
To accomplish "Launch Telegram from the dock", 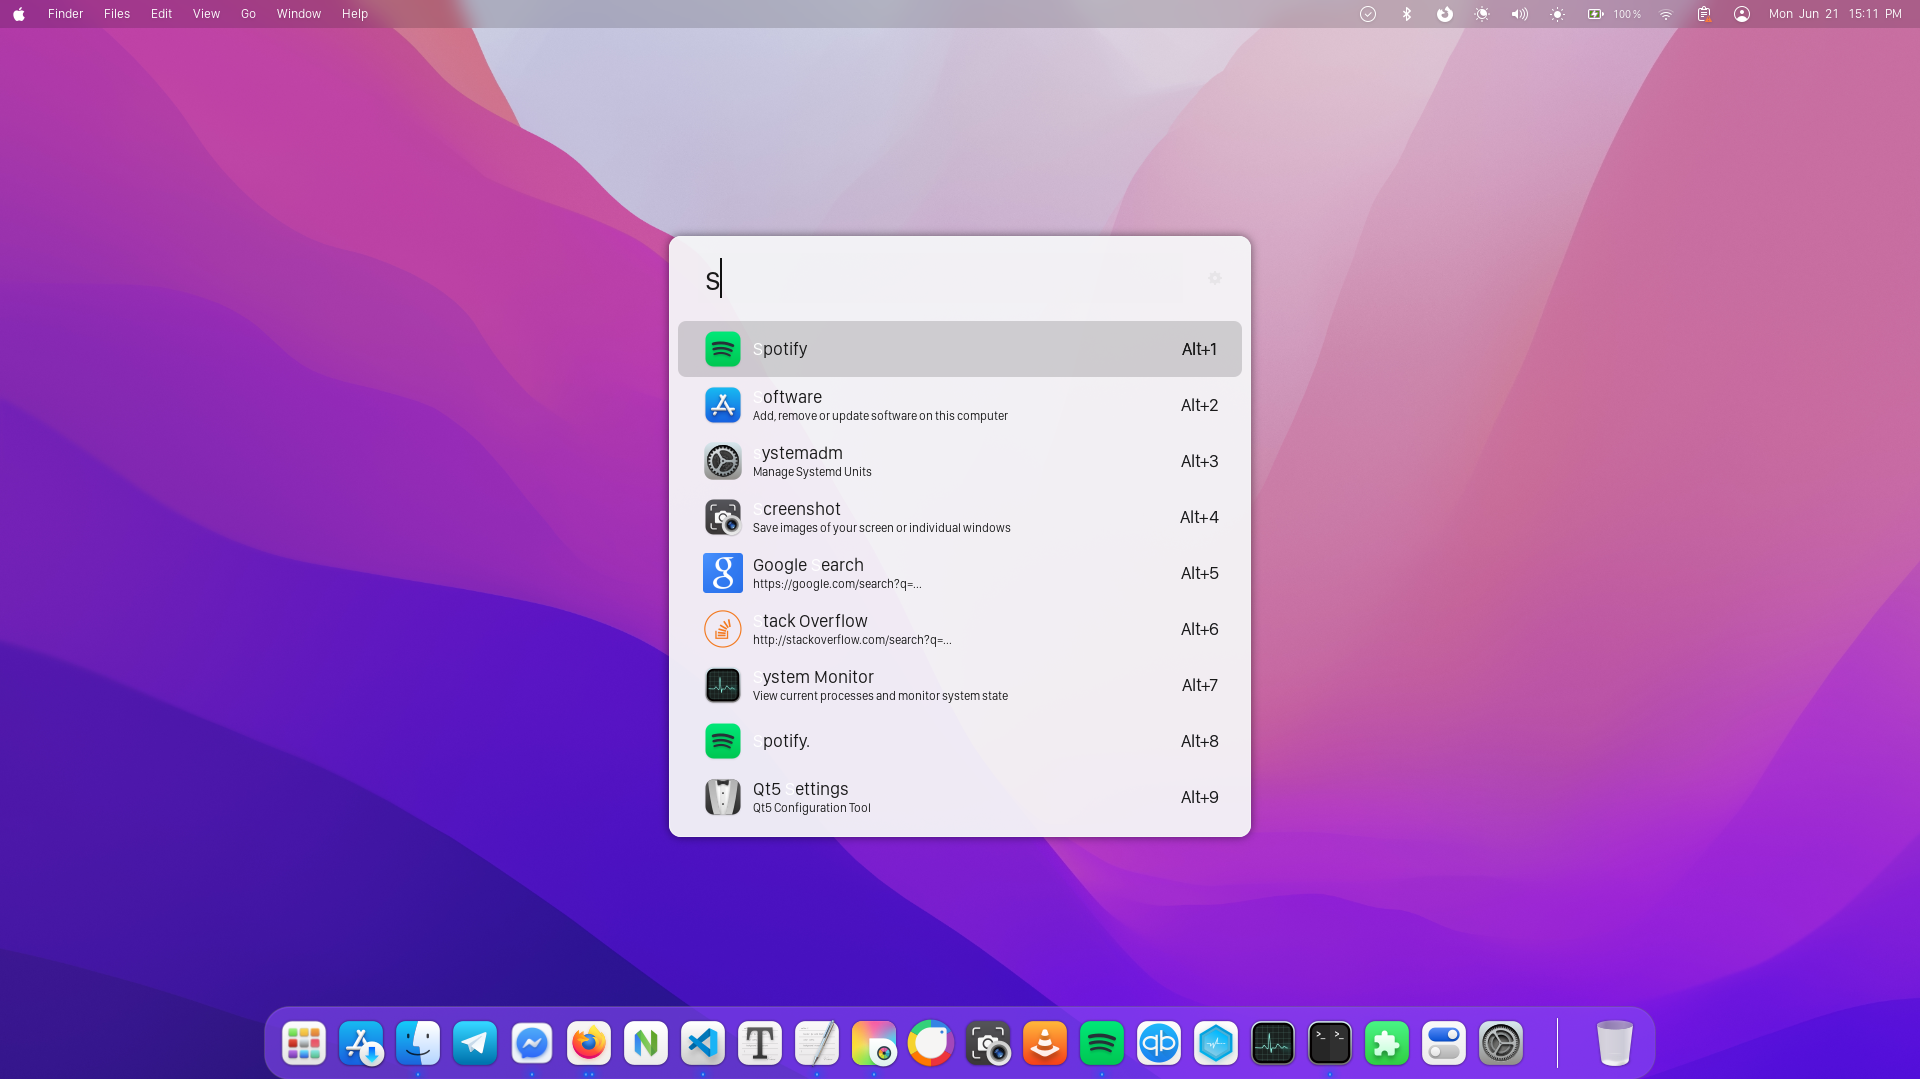I will point(475,1044).
